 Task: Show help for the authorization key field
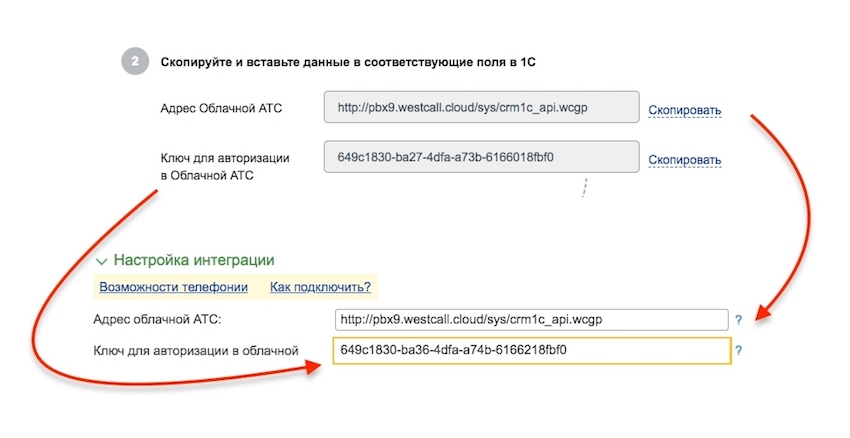tap(738, 351)
